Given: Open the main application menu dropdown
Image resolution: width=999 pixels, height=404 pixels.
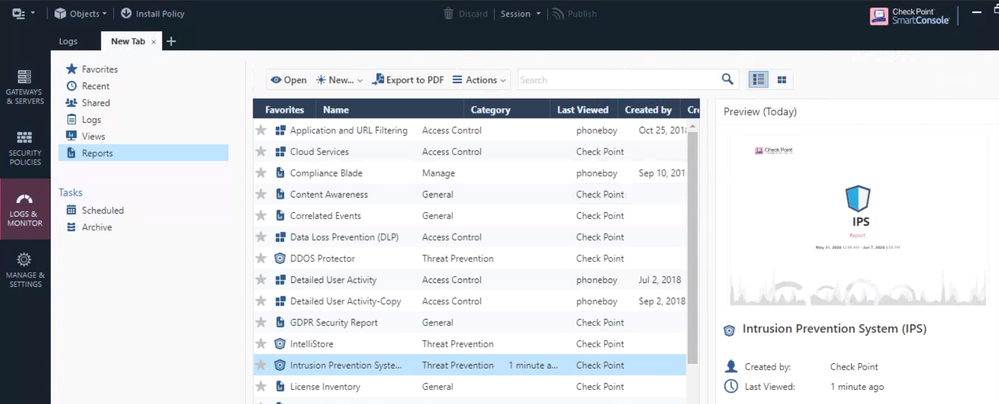Looking at the screenshot, I should point(24,13).
